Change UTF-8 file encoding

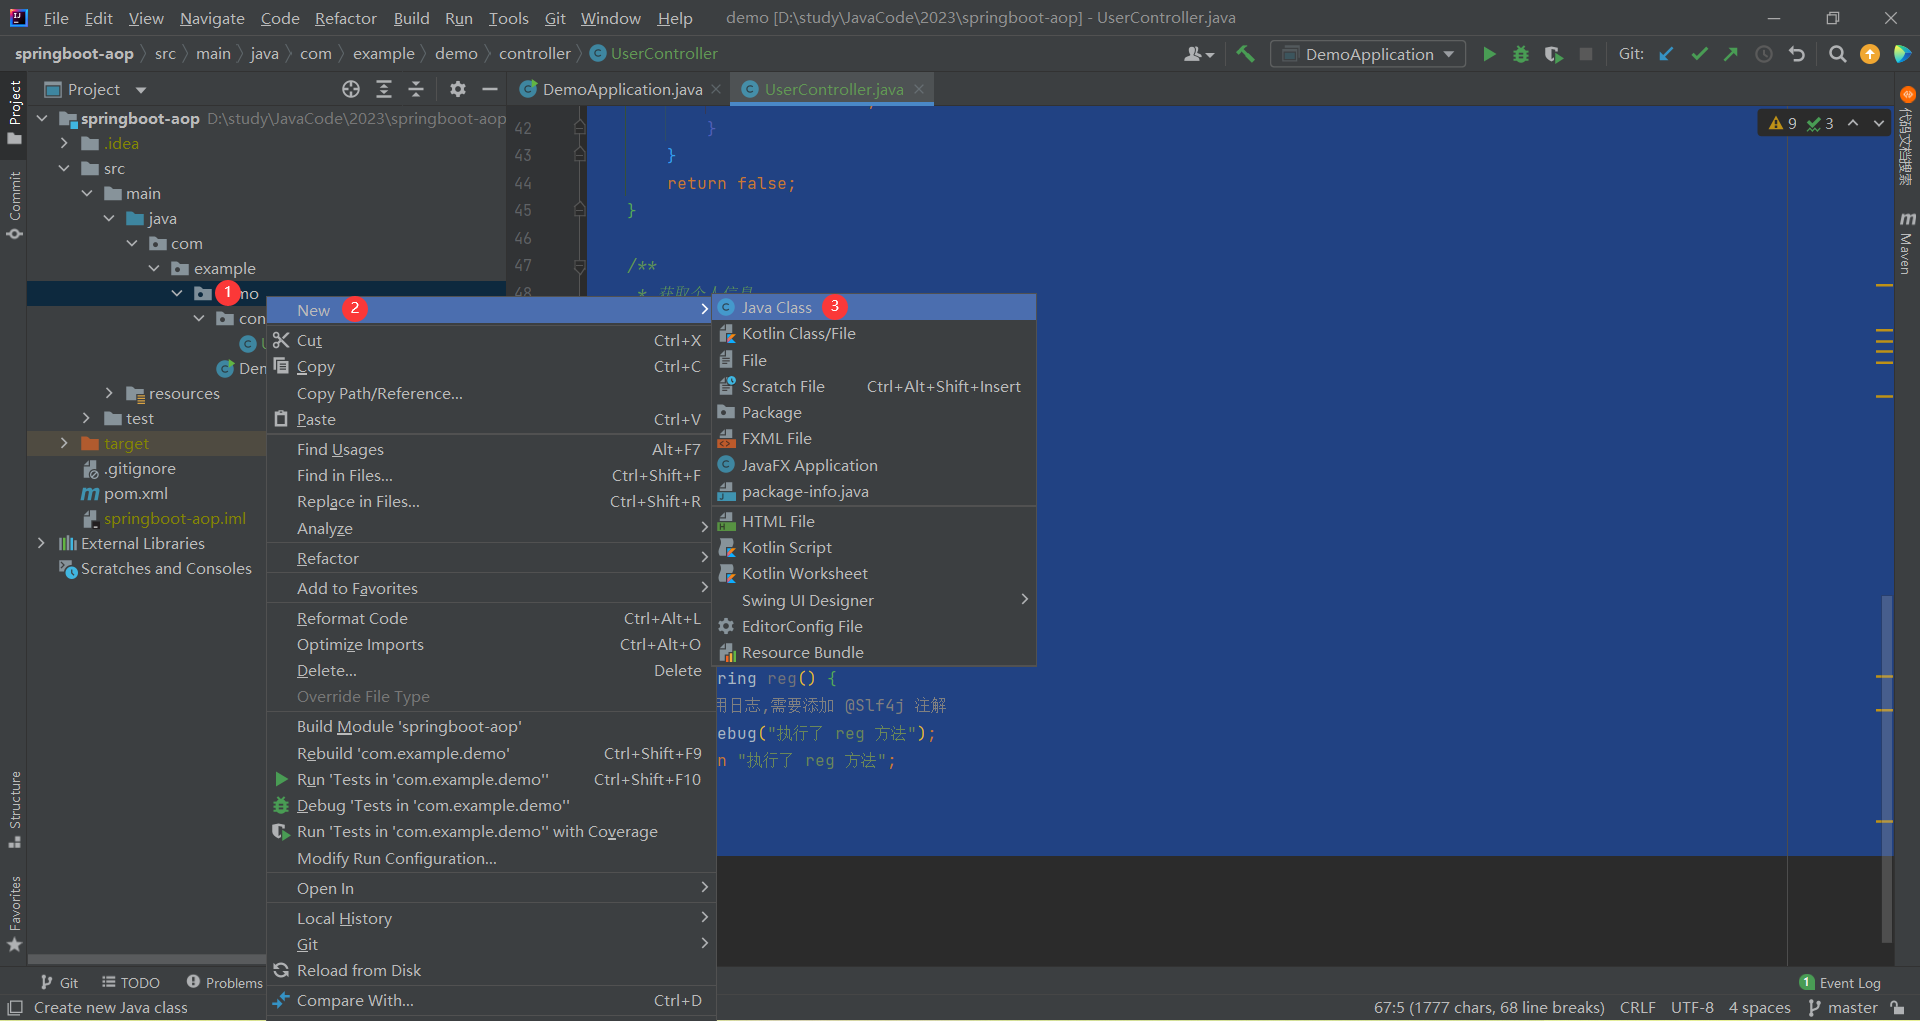1692,1008
